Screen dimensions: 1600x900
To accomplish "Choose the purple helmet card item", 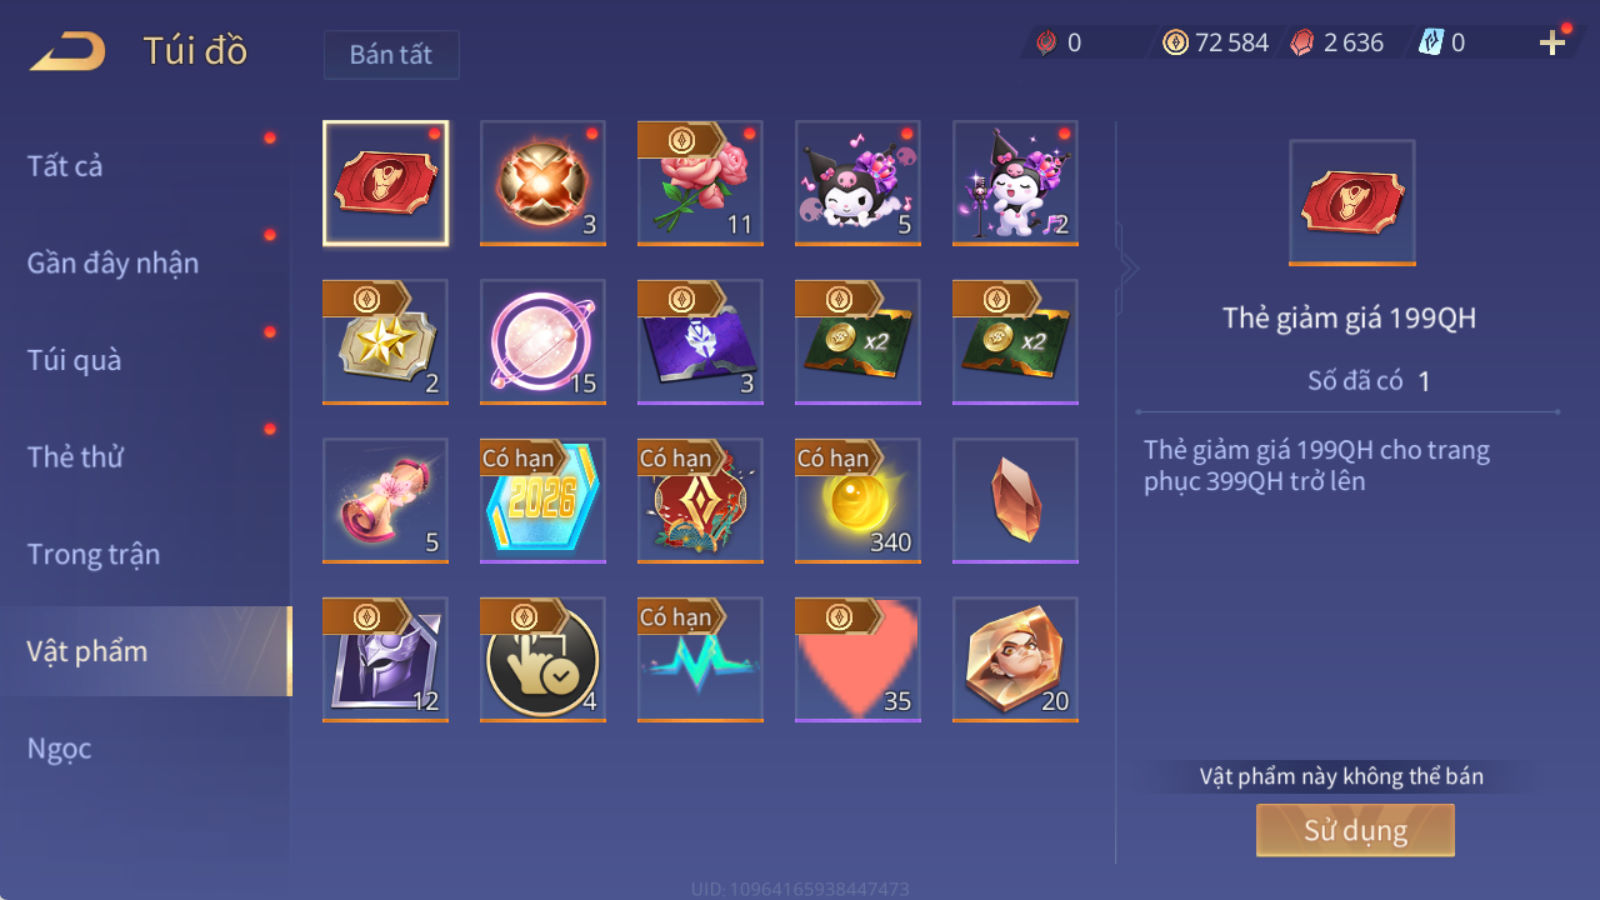I will click(386, 659).
